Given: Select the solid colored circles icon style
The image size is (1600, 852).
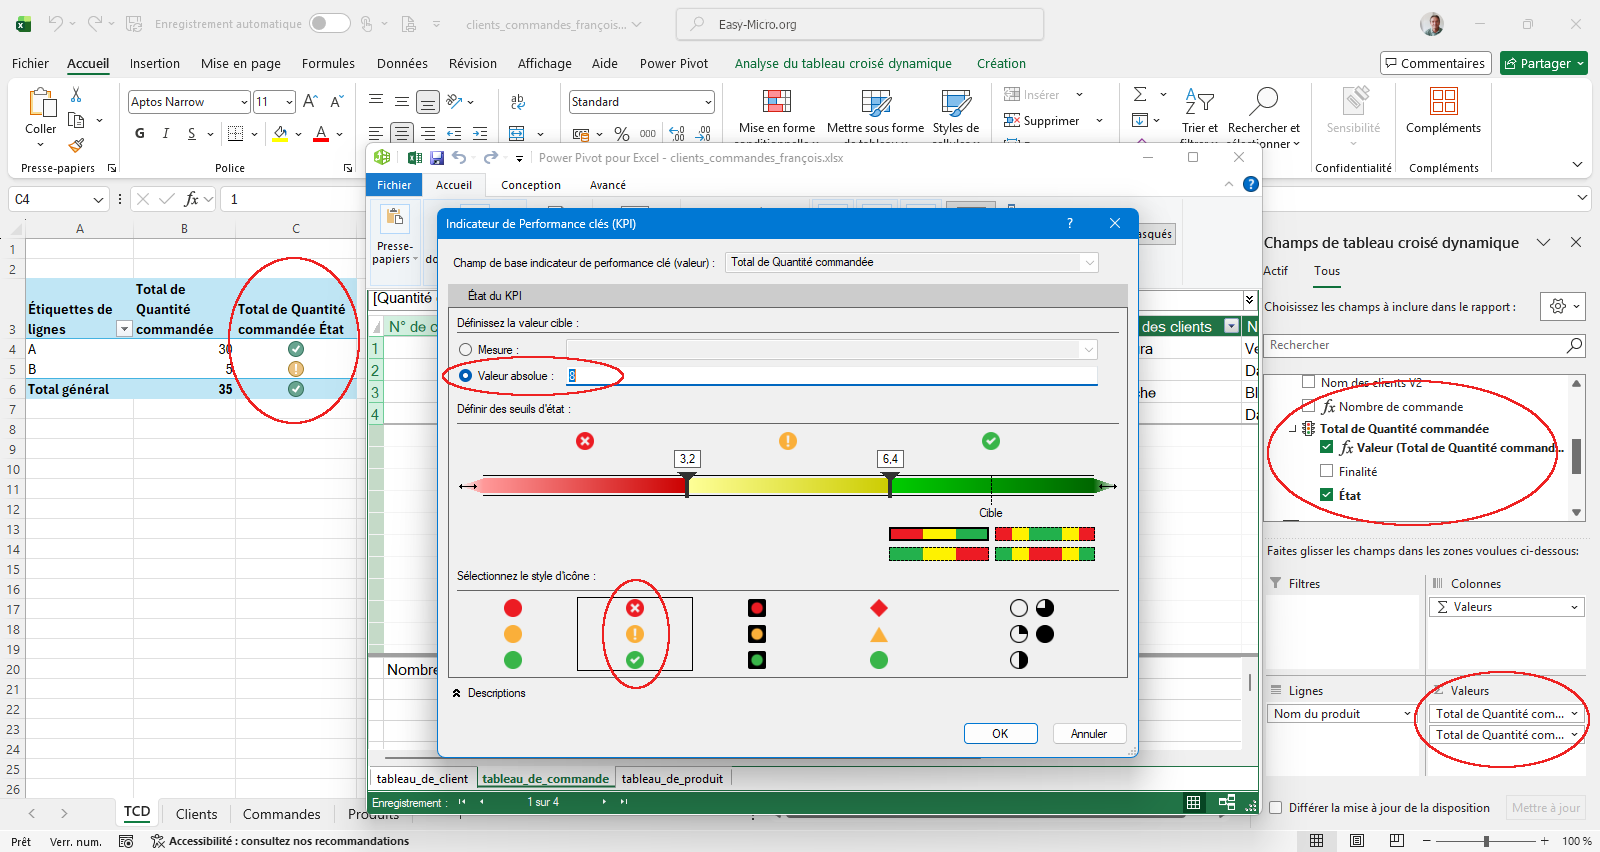Looking at the screenshot, I should pos(513,634).
